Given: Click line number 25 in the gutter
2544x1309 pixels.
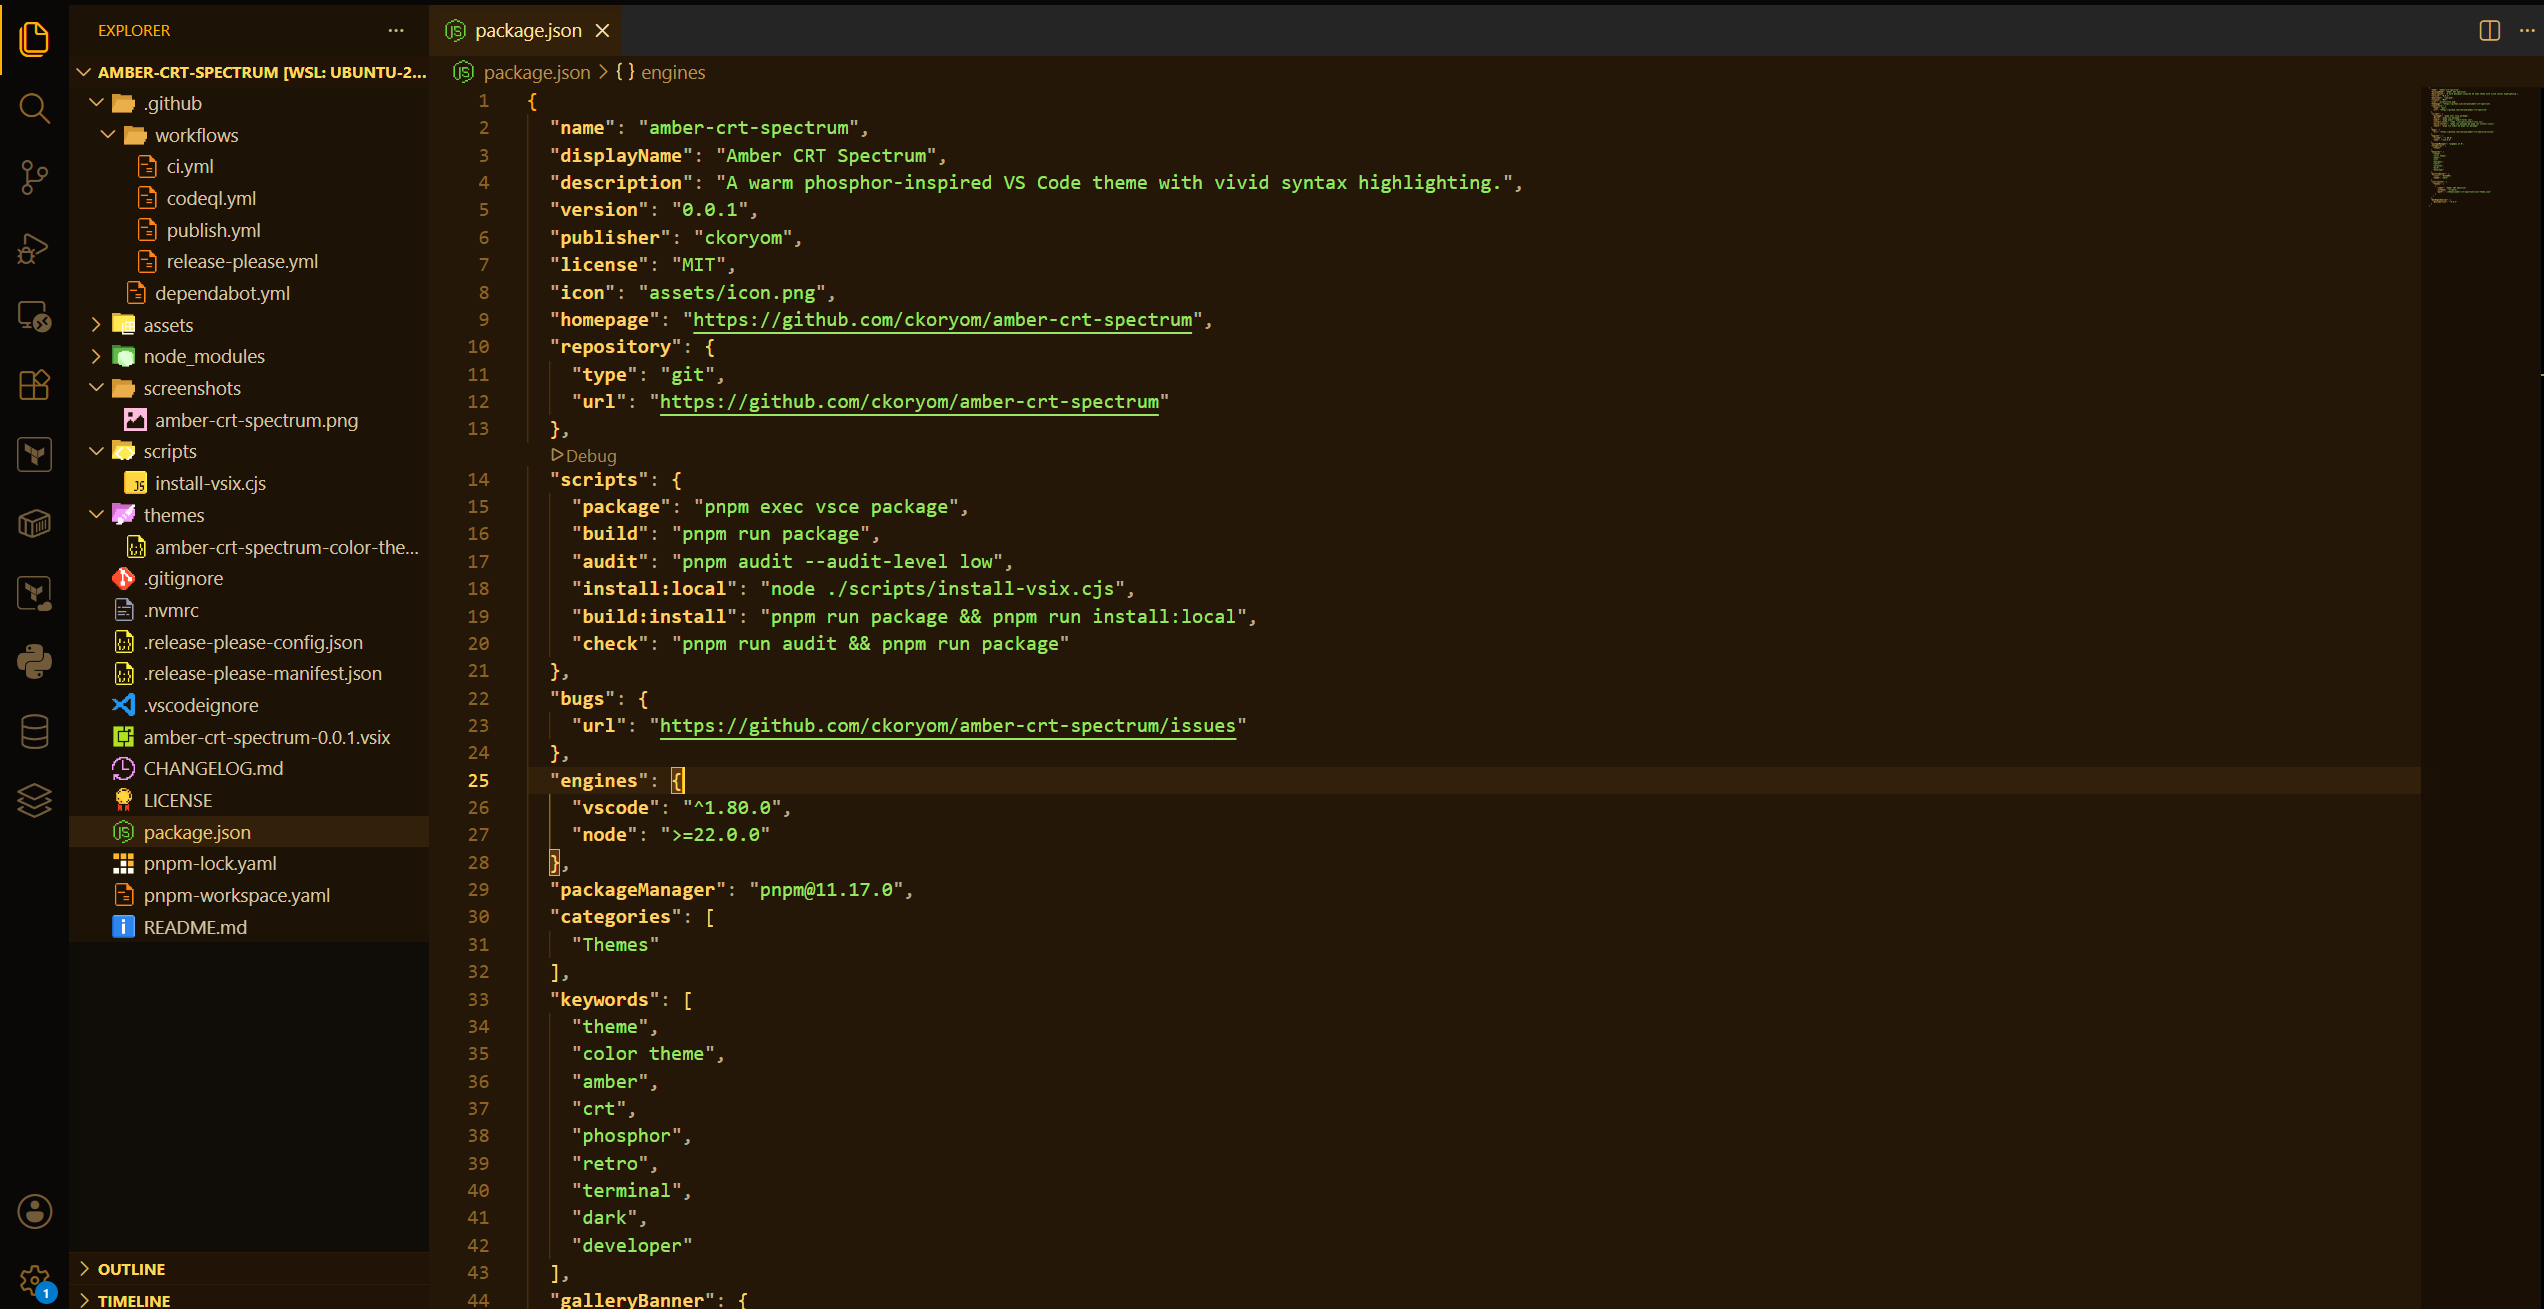Looking at the screenshot, I should click(479, 781).
